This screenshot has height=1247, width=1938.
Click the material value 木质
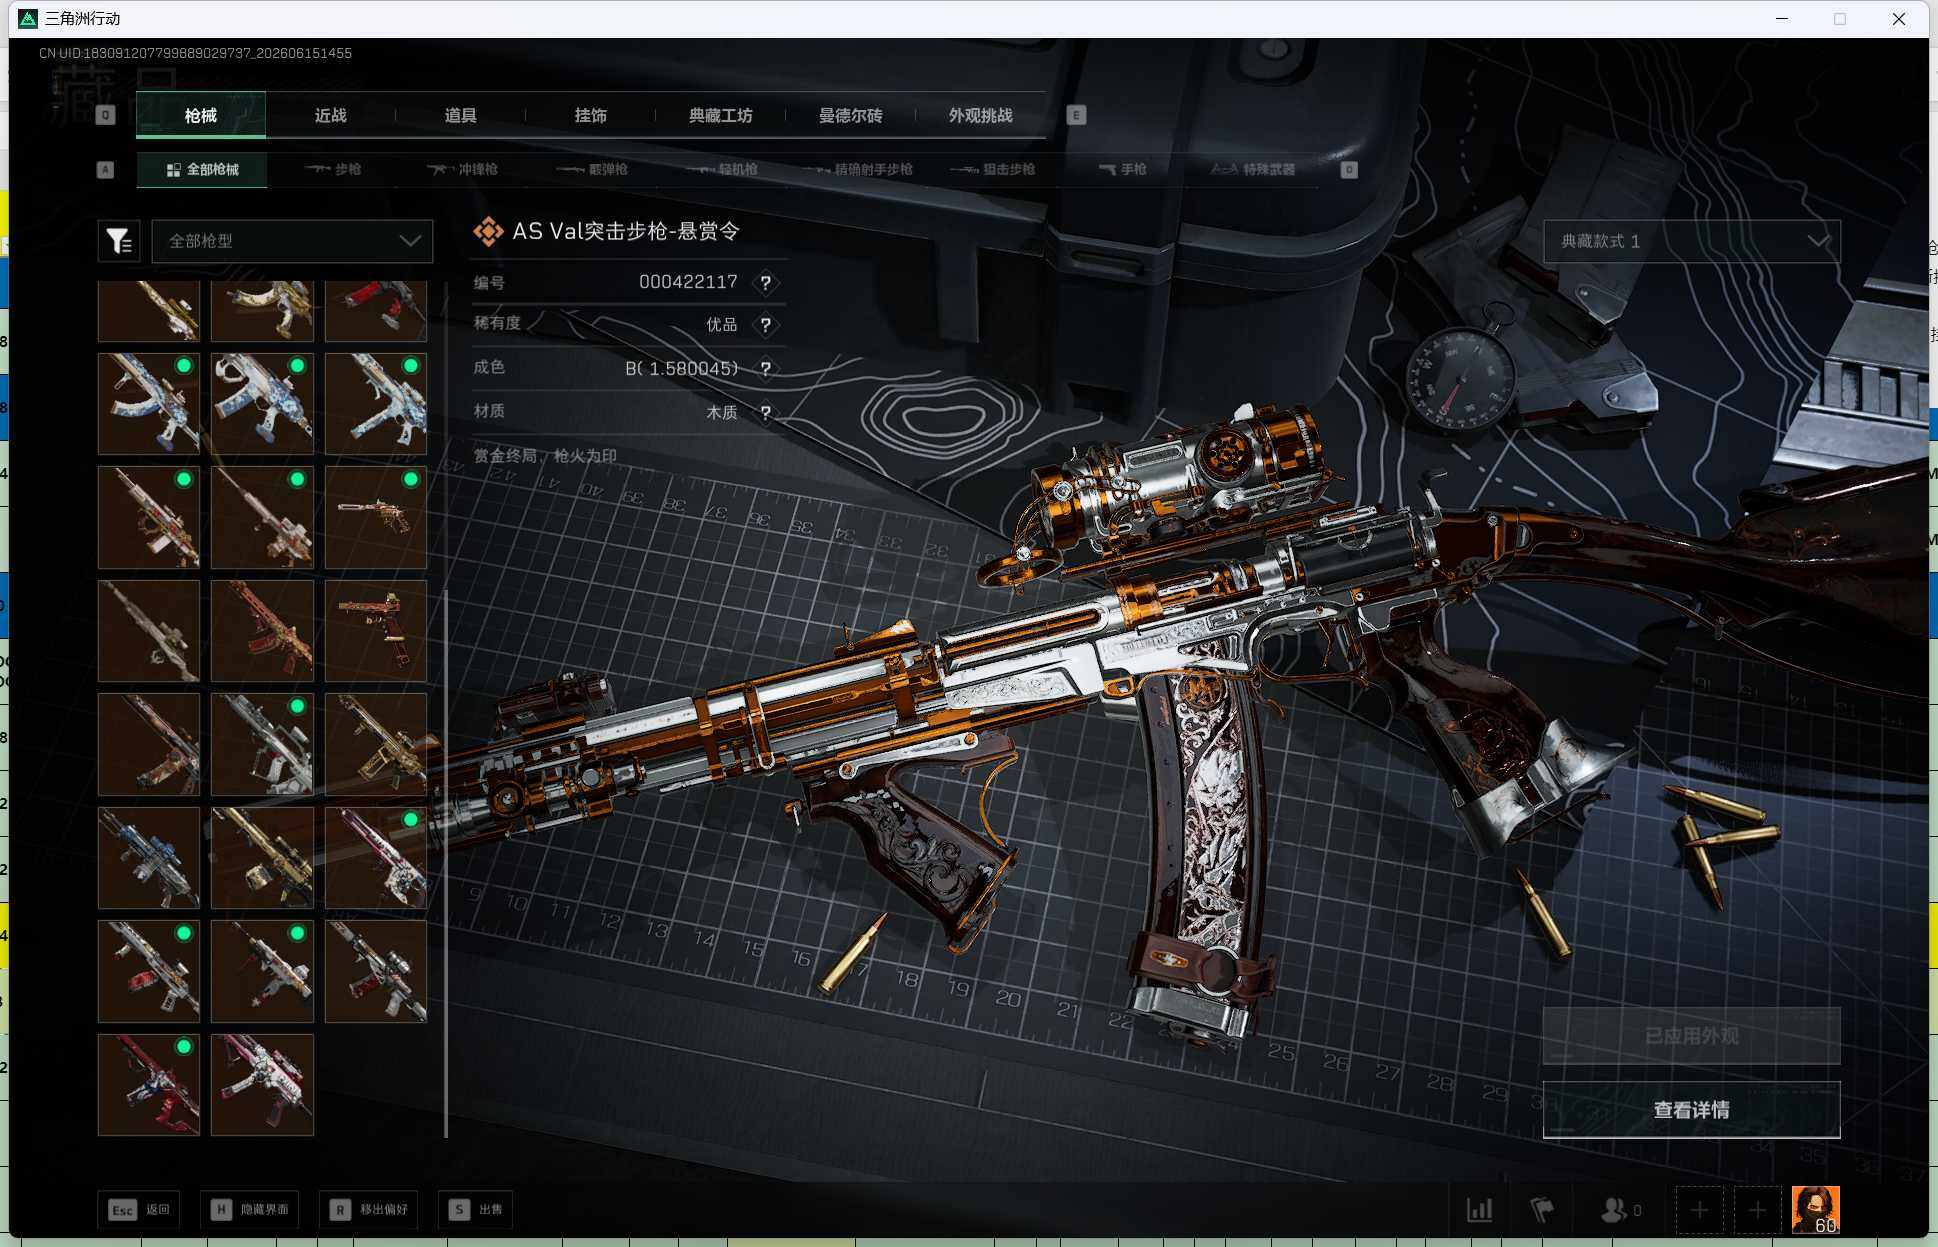722,412
